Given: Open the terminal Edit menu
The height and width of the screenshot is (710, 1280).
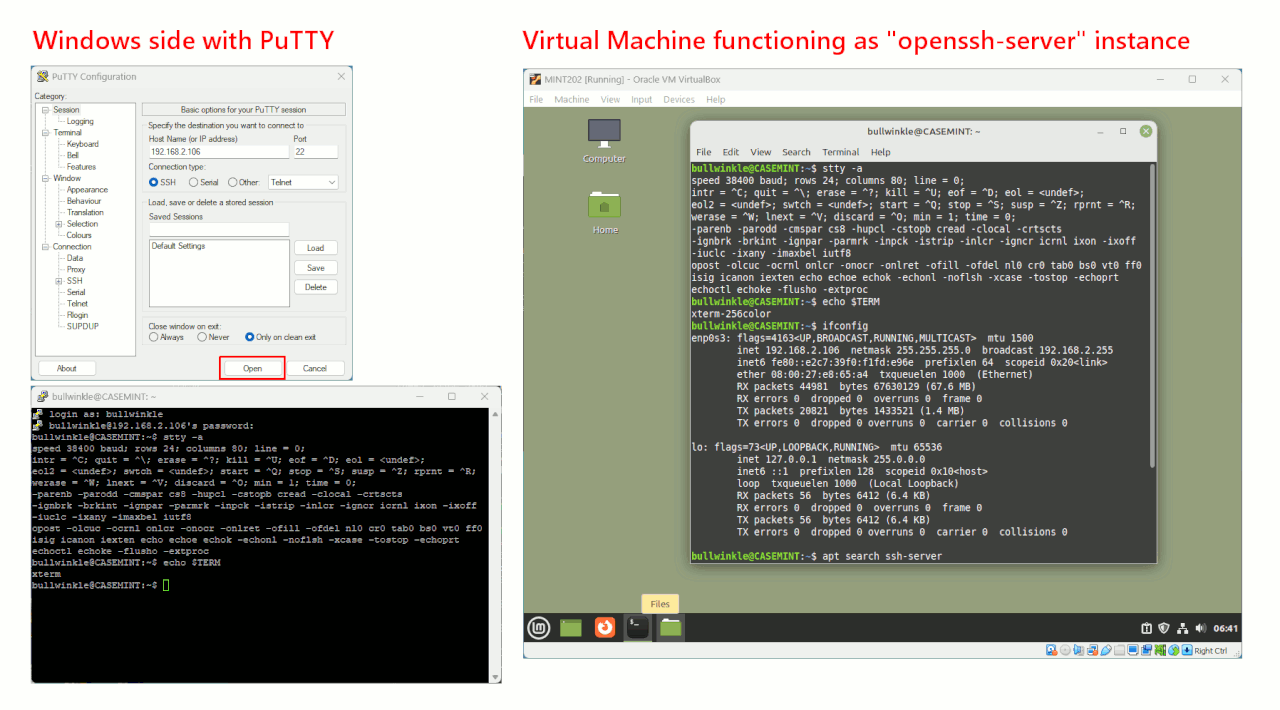Looking at the screenshot, I should pos(731,152).
